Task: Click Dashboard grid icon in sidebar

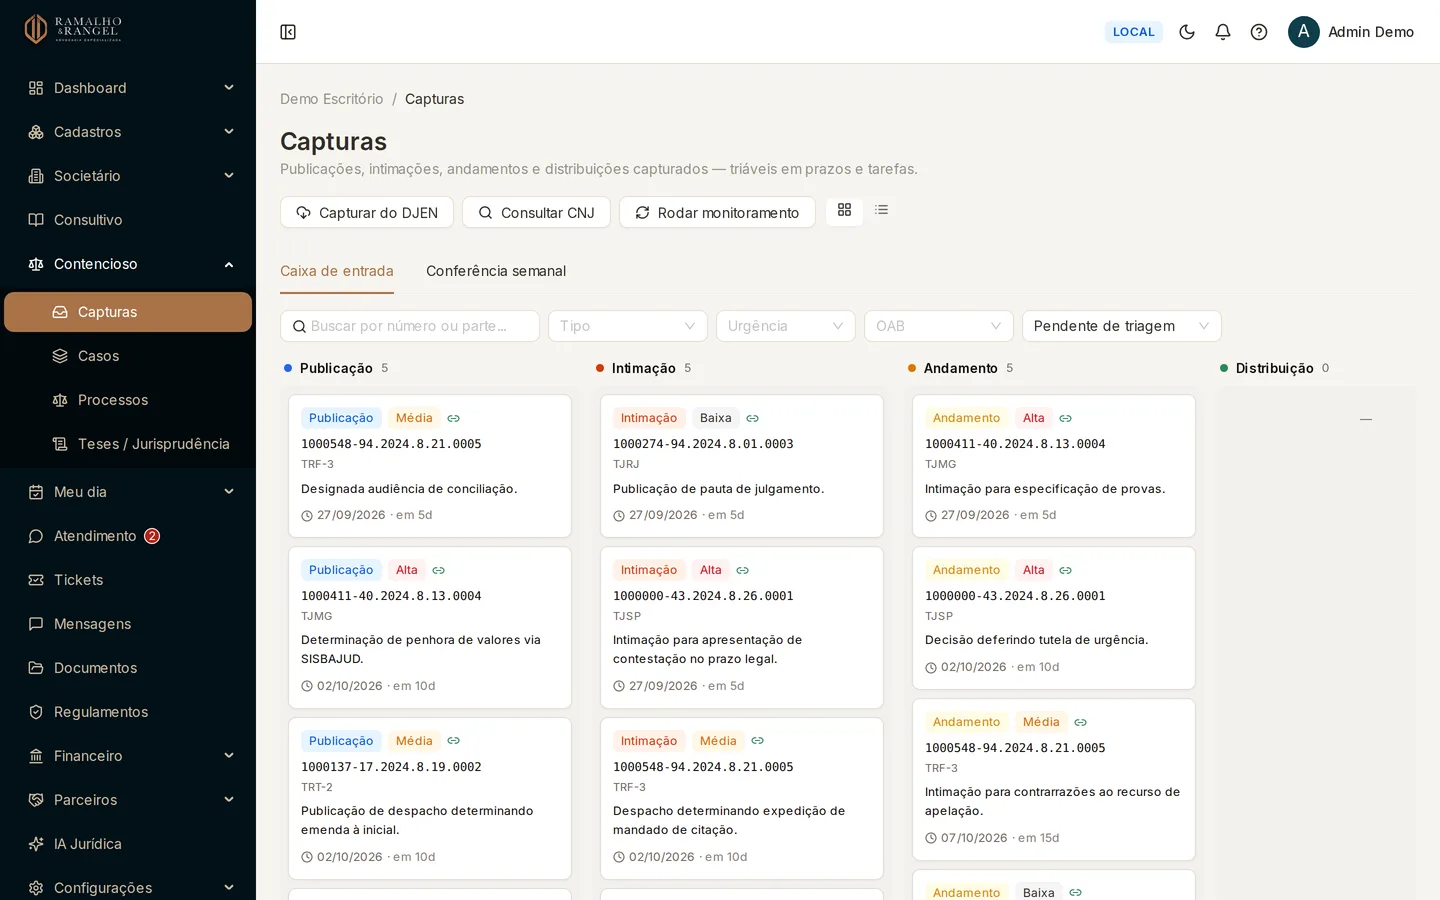Action: coord(36,88)
